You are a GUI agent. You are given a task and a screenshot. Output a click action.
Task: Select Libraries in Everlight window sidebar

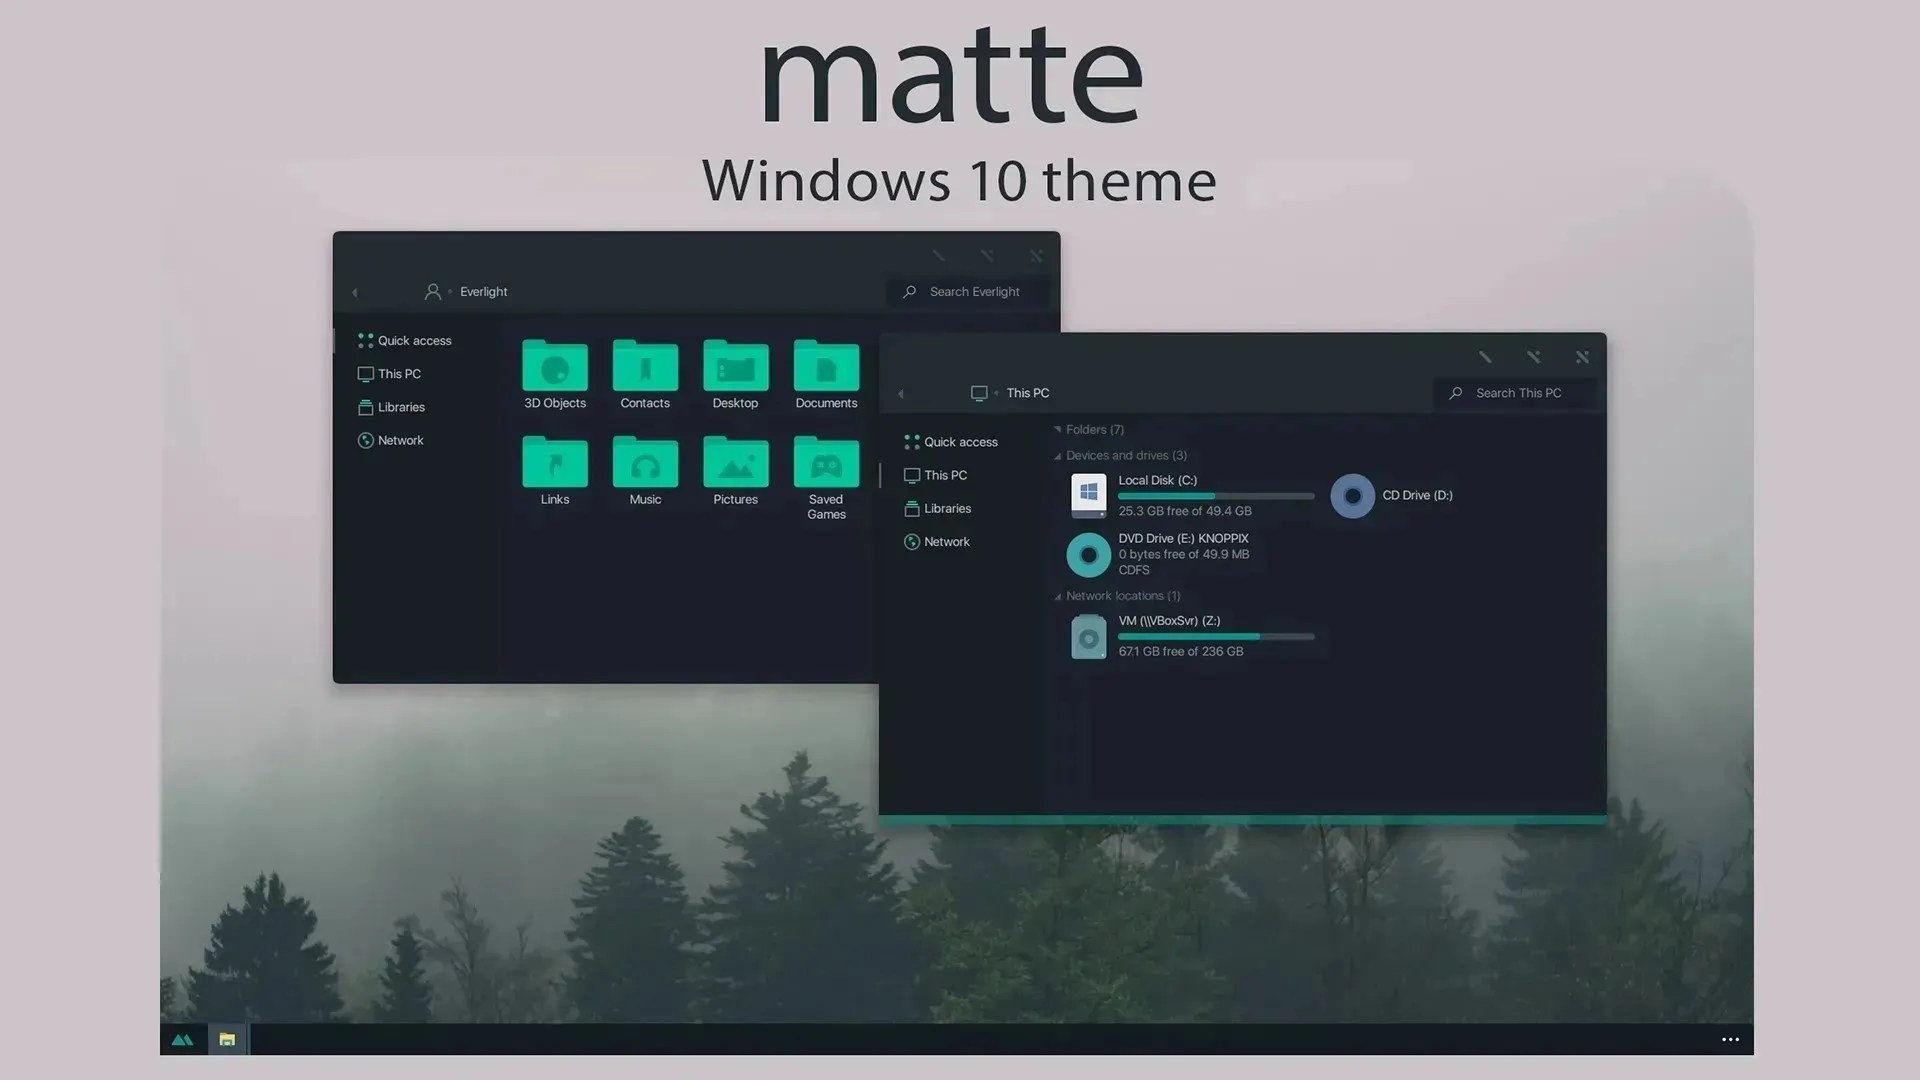click(x=401, y=407)
